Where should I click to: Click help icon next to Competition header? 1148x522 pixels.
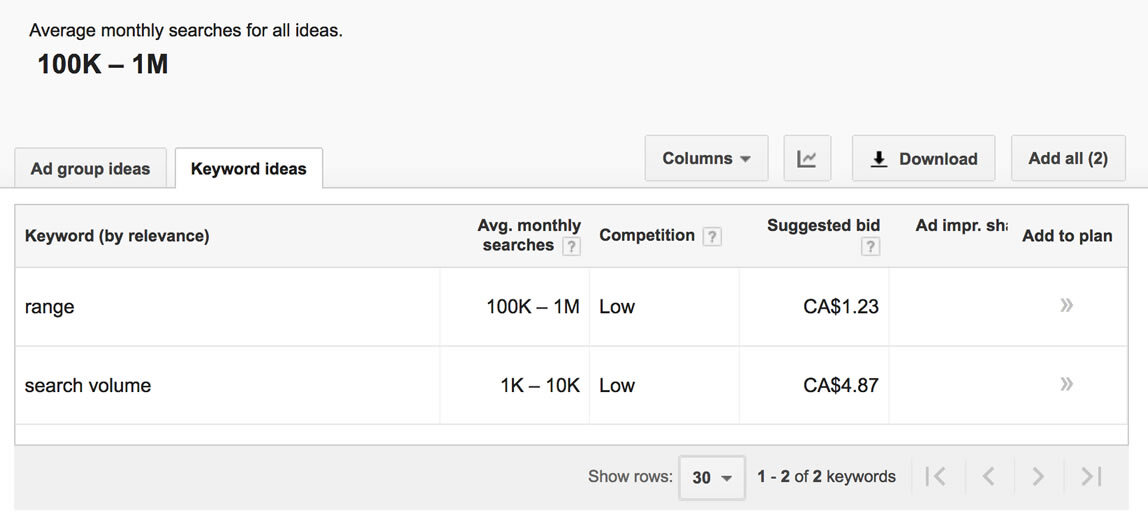click(x=712, y=237)
